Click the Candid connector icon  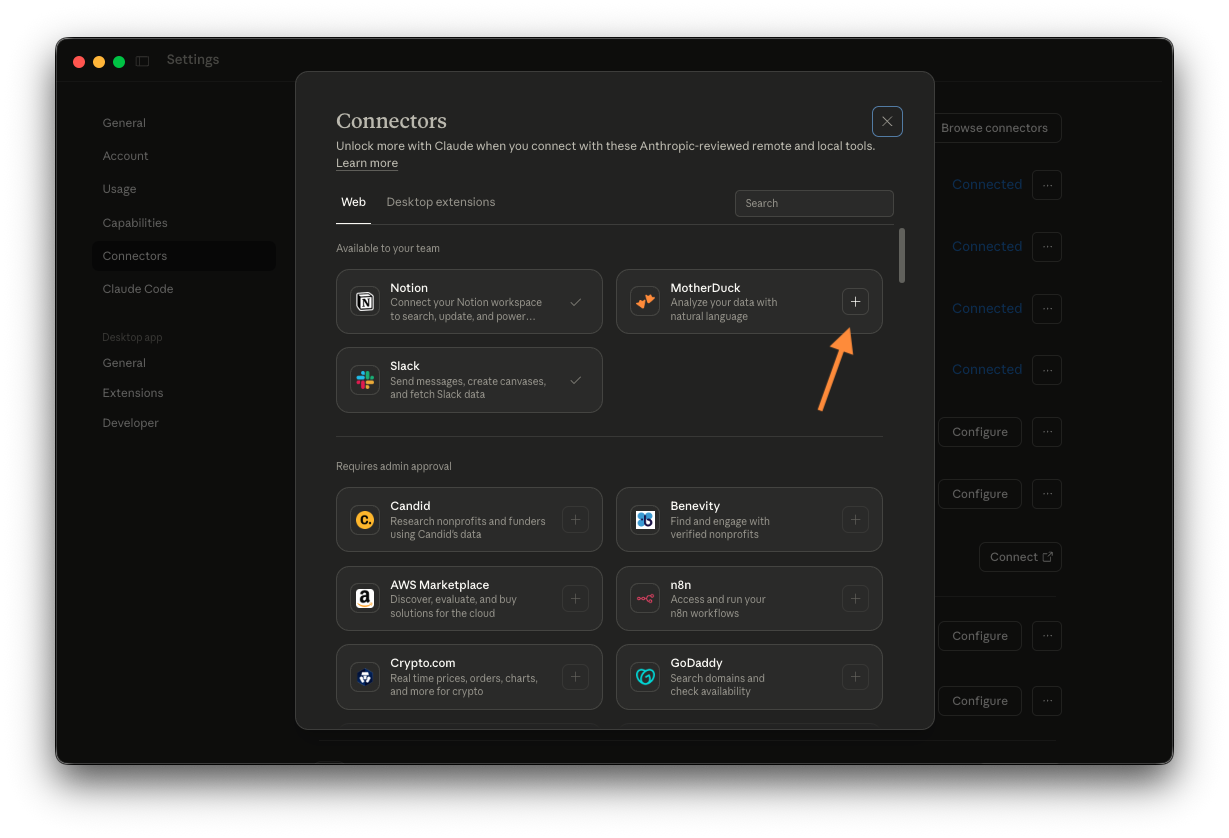pos(364,520)
